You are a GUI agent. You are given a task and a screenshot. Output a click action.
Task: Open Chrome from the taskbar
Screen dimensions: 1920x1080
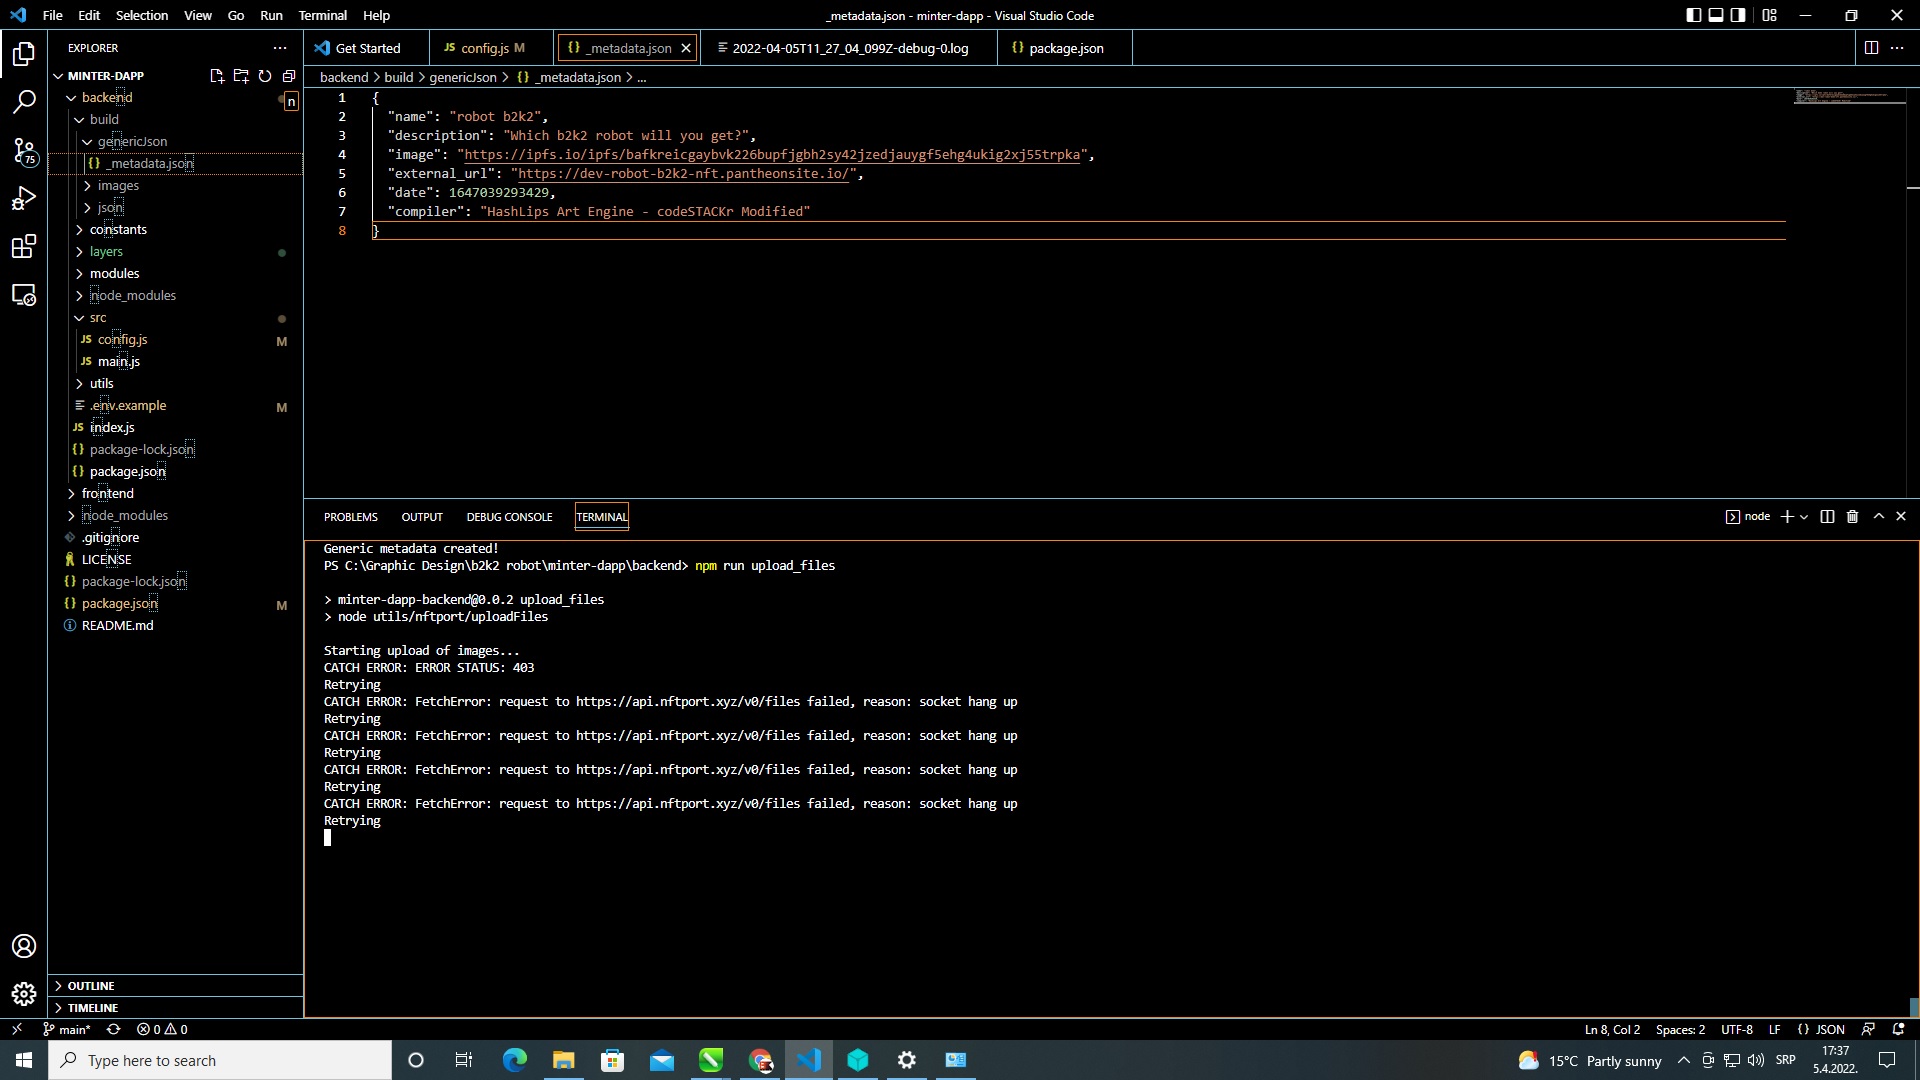click(x=761, y=1060)
